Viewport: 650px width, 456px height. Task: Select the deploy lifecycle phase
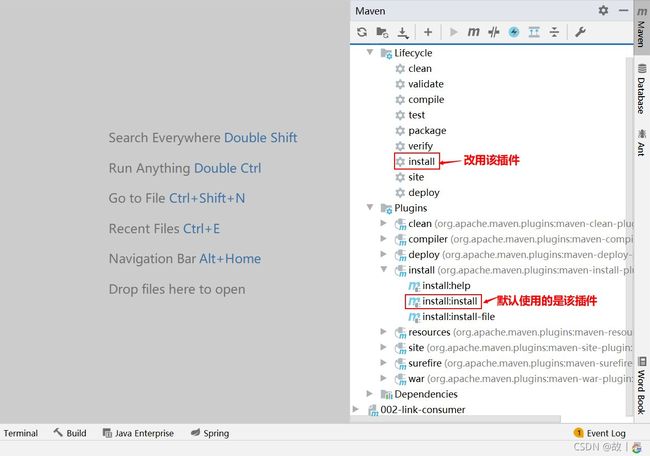pyautogui.click(x=424, y=192)
